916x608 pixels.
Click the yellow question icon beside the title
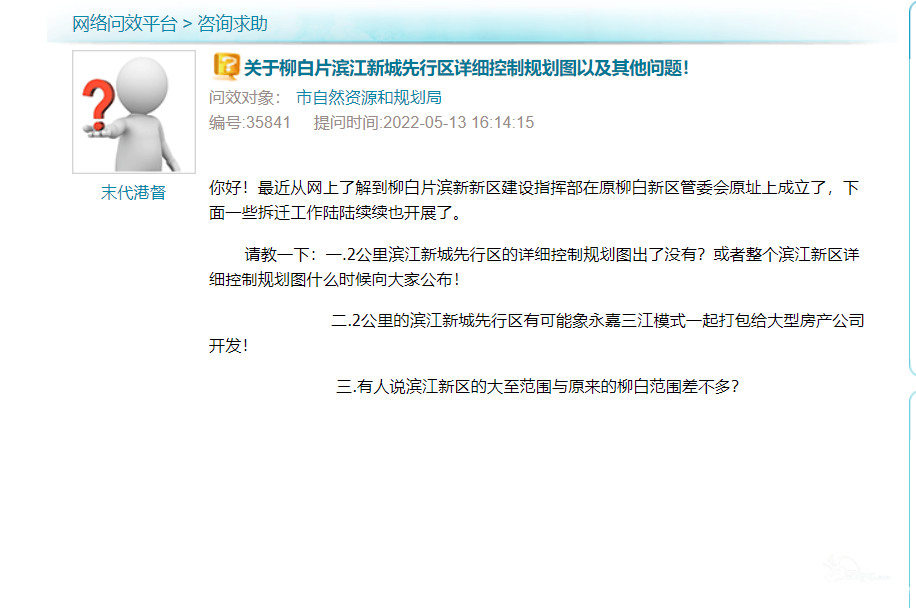click(x=226, y=66)
